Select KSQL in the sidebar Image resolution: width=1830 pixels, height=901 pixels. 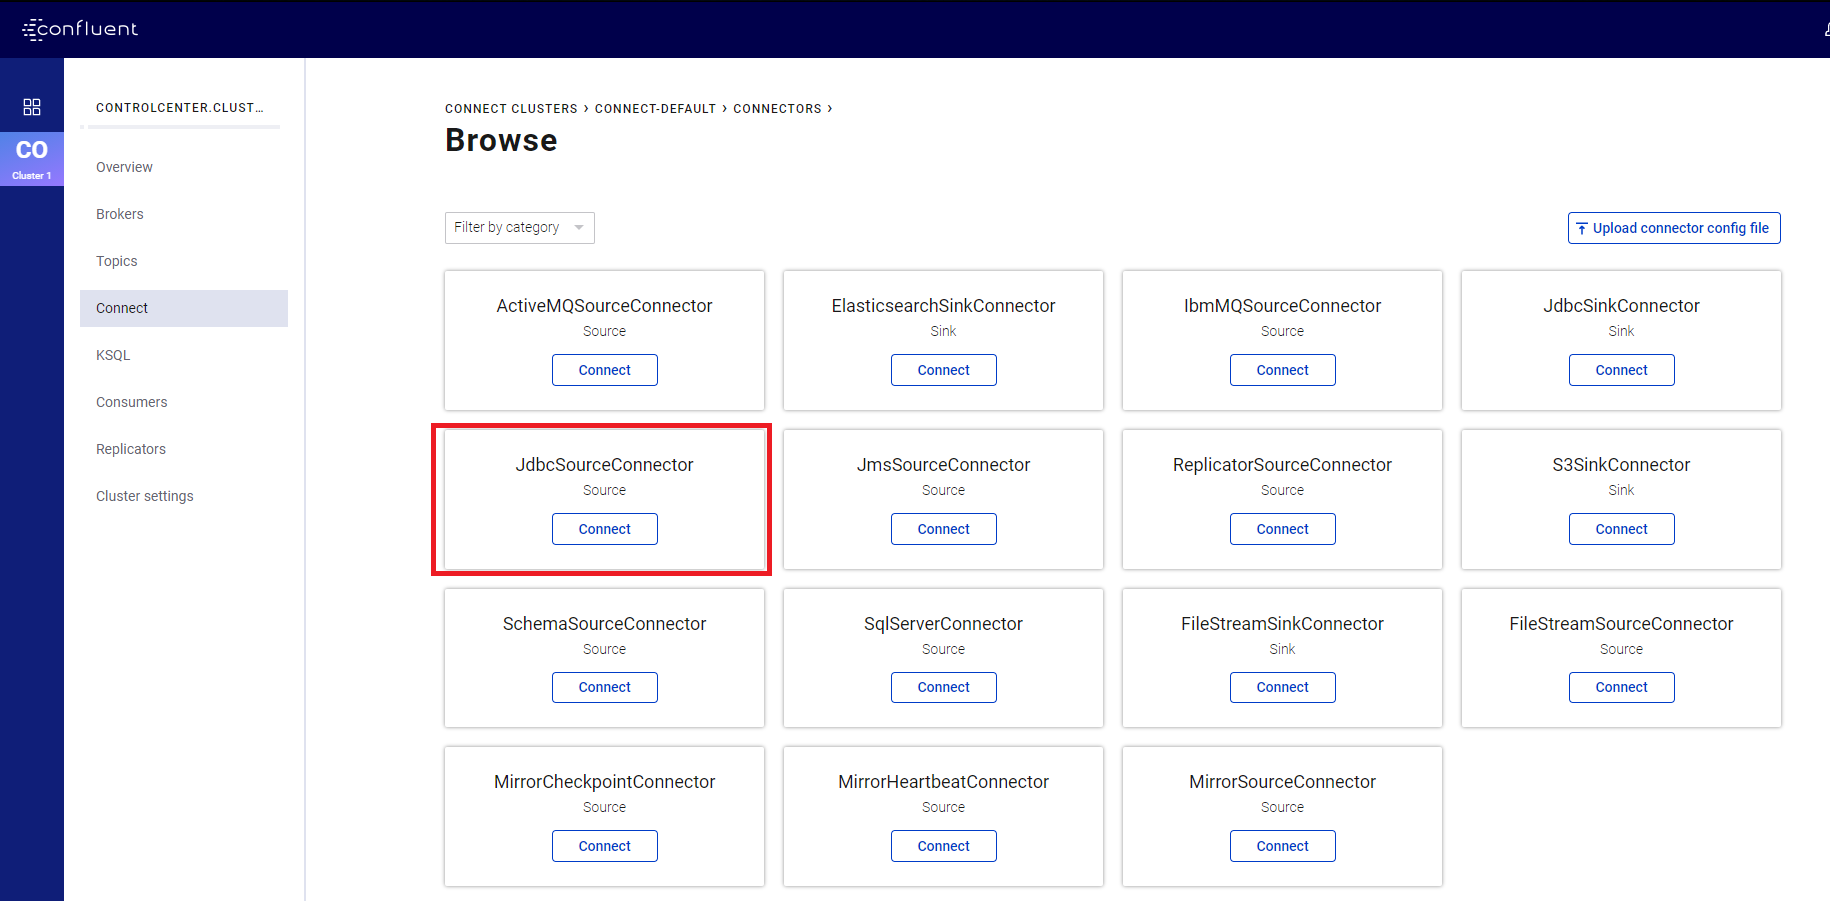[x=113, y=355]
